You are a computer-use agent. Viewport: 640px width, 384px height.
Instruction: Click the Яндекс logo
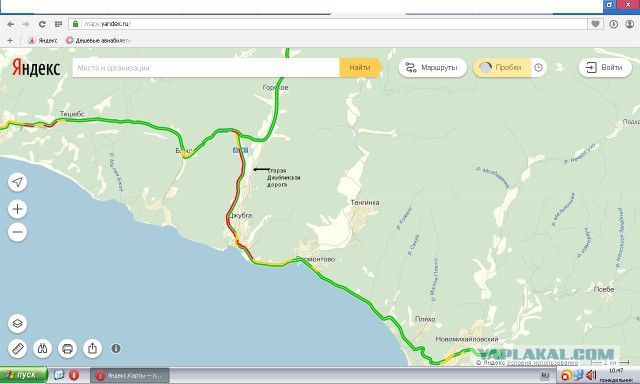pos(36,68)
